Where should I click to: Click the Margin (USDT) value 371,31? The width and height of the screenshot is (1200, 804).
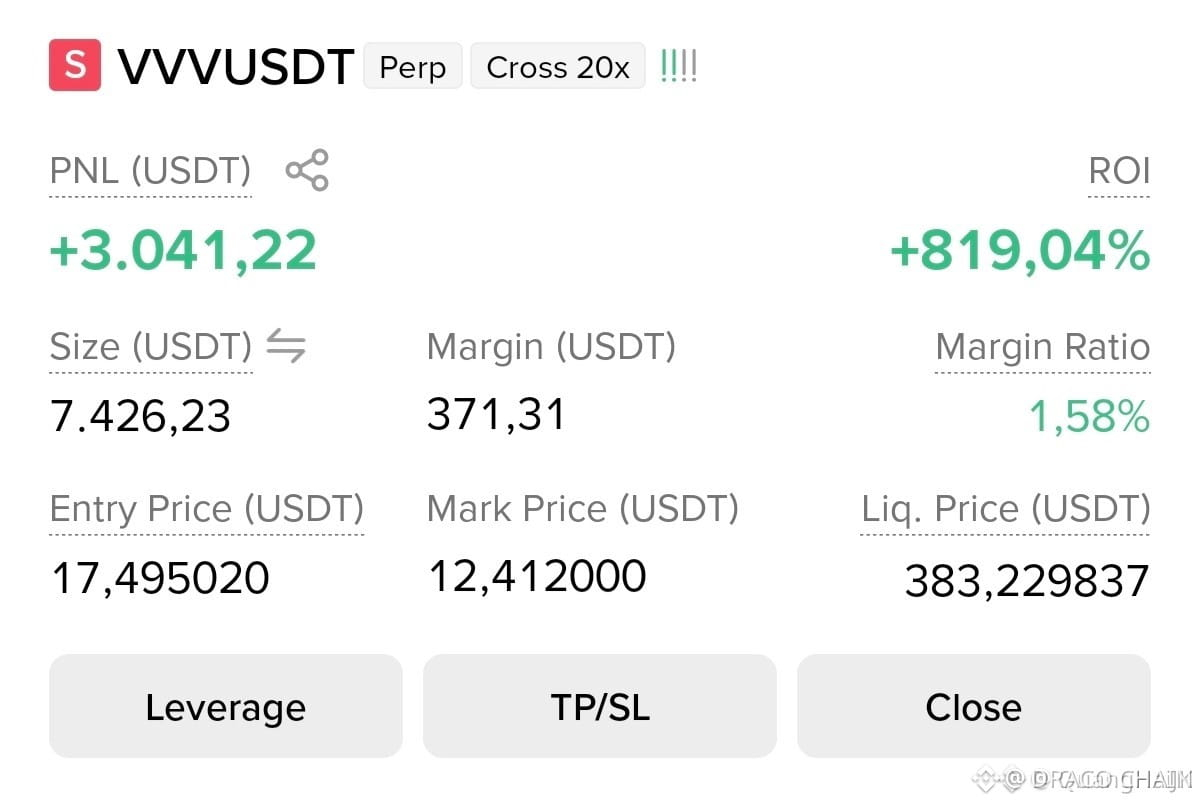pyautogui.click(x=496, y=414)
